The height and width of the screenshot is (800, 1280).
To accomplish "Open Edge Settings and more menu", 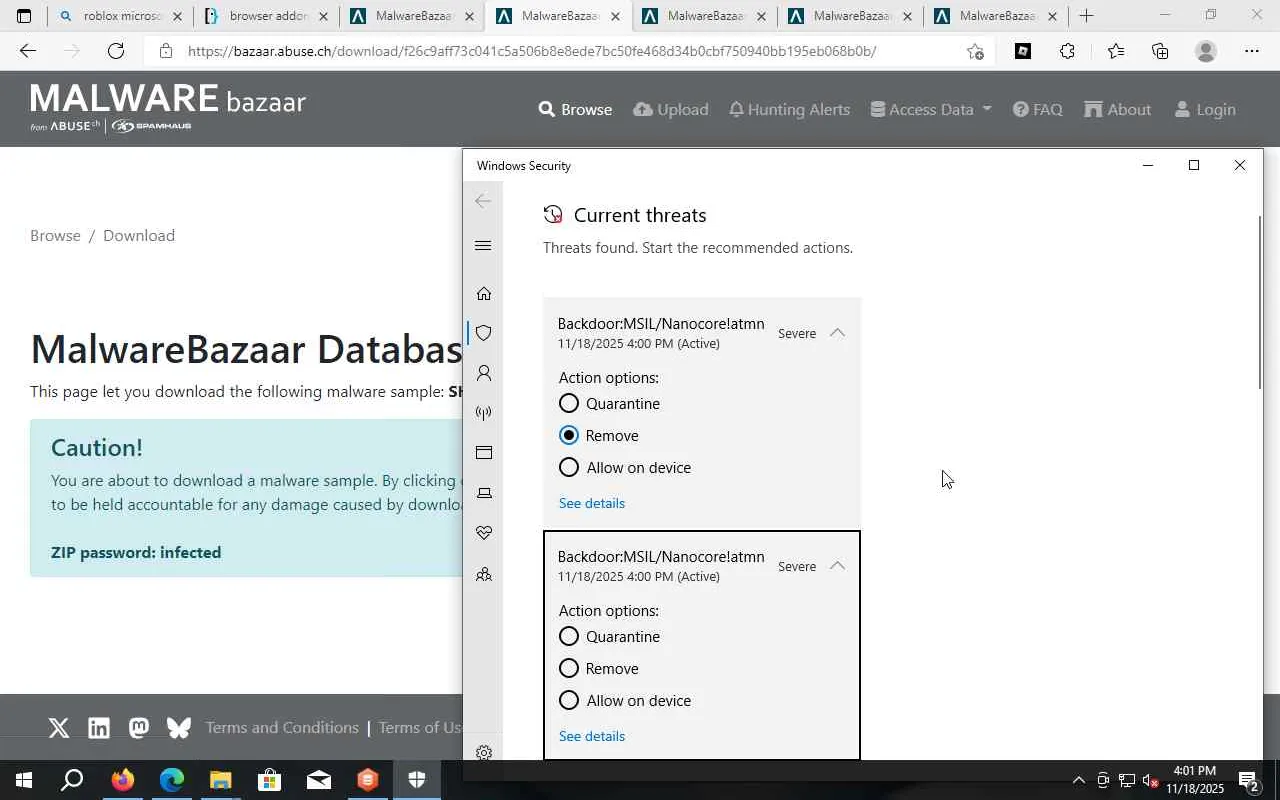I will pos(1252,51).
